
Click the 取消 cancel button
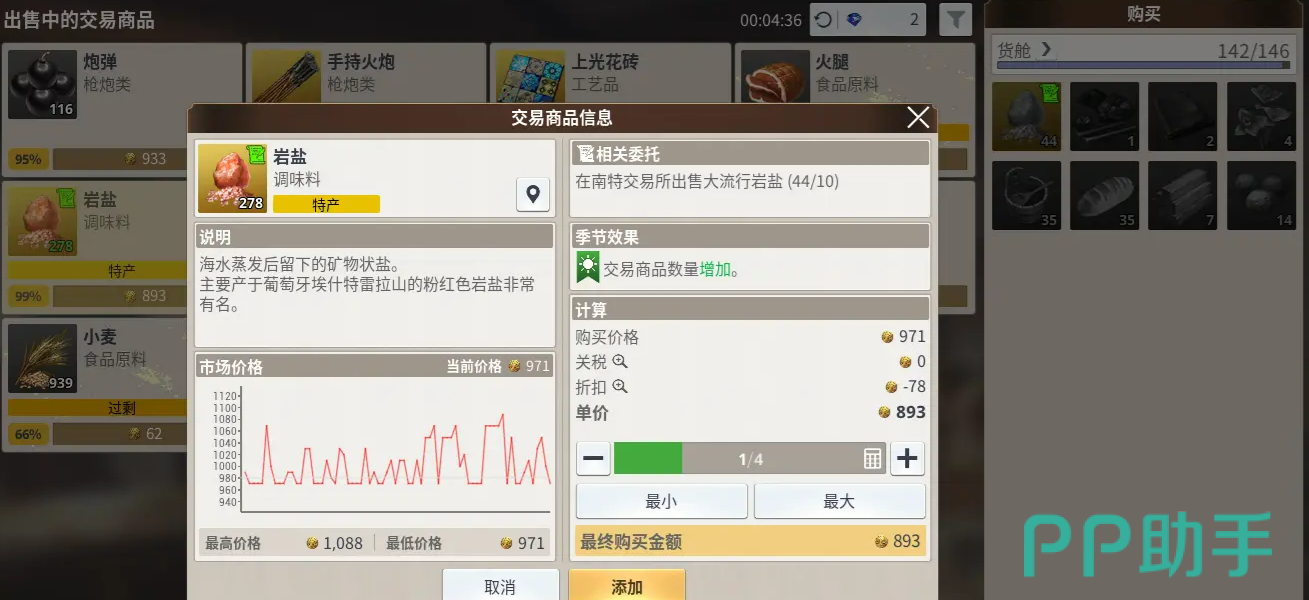tap(500, 586)
